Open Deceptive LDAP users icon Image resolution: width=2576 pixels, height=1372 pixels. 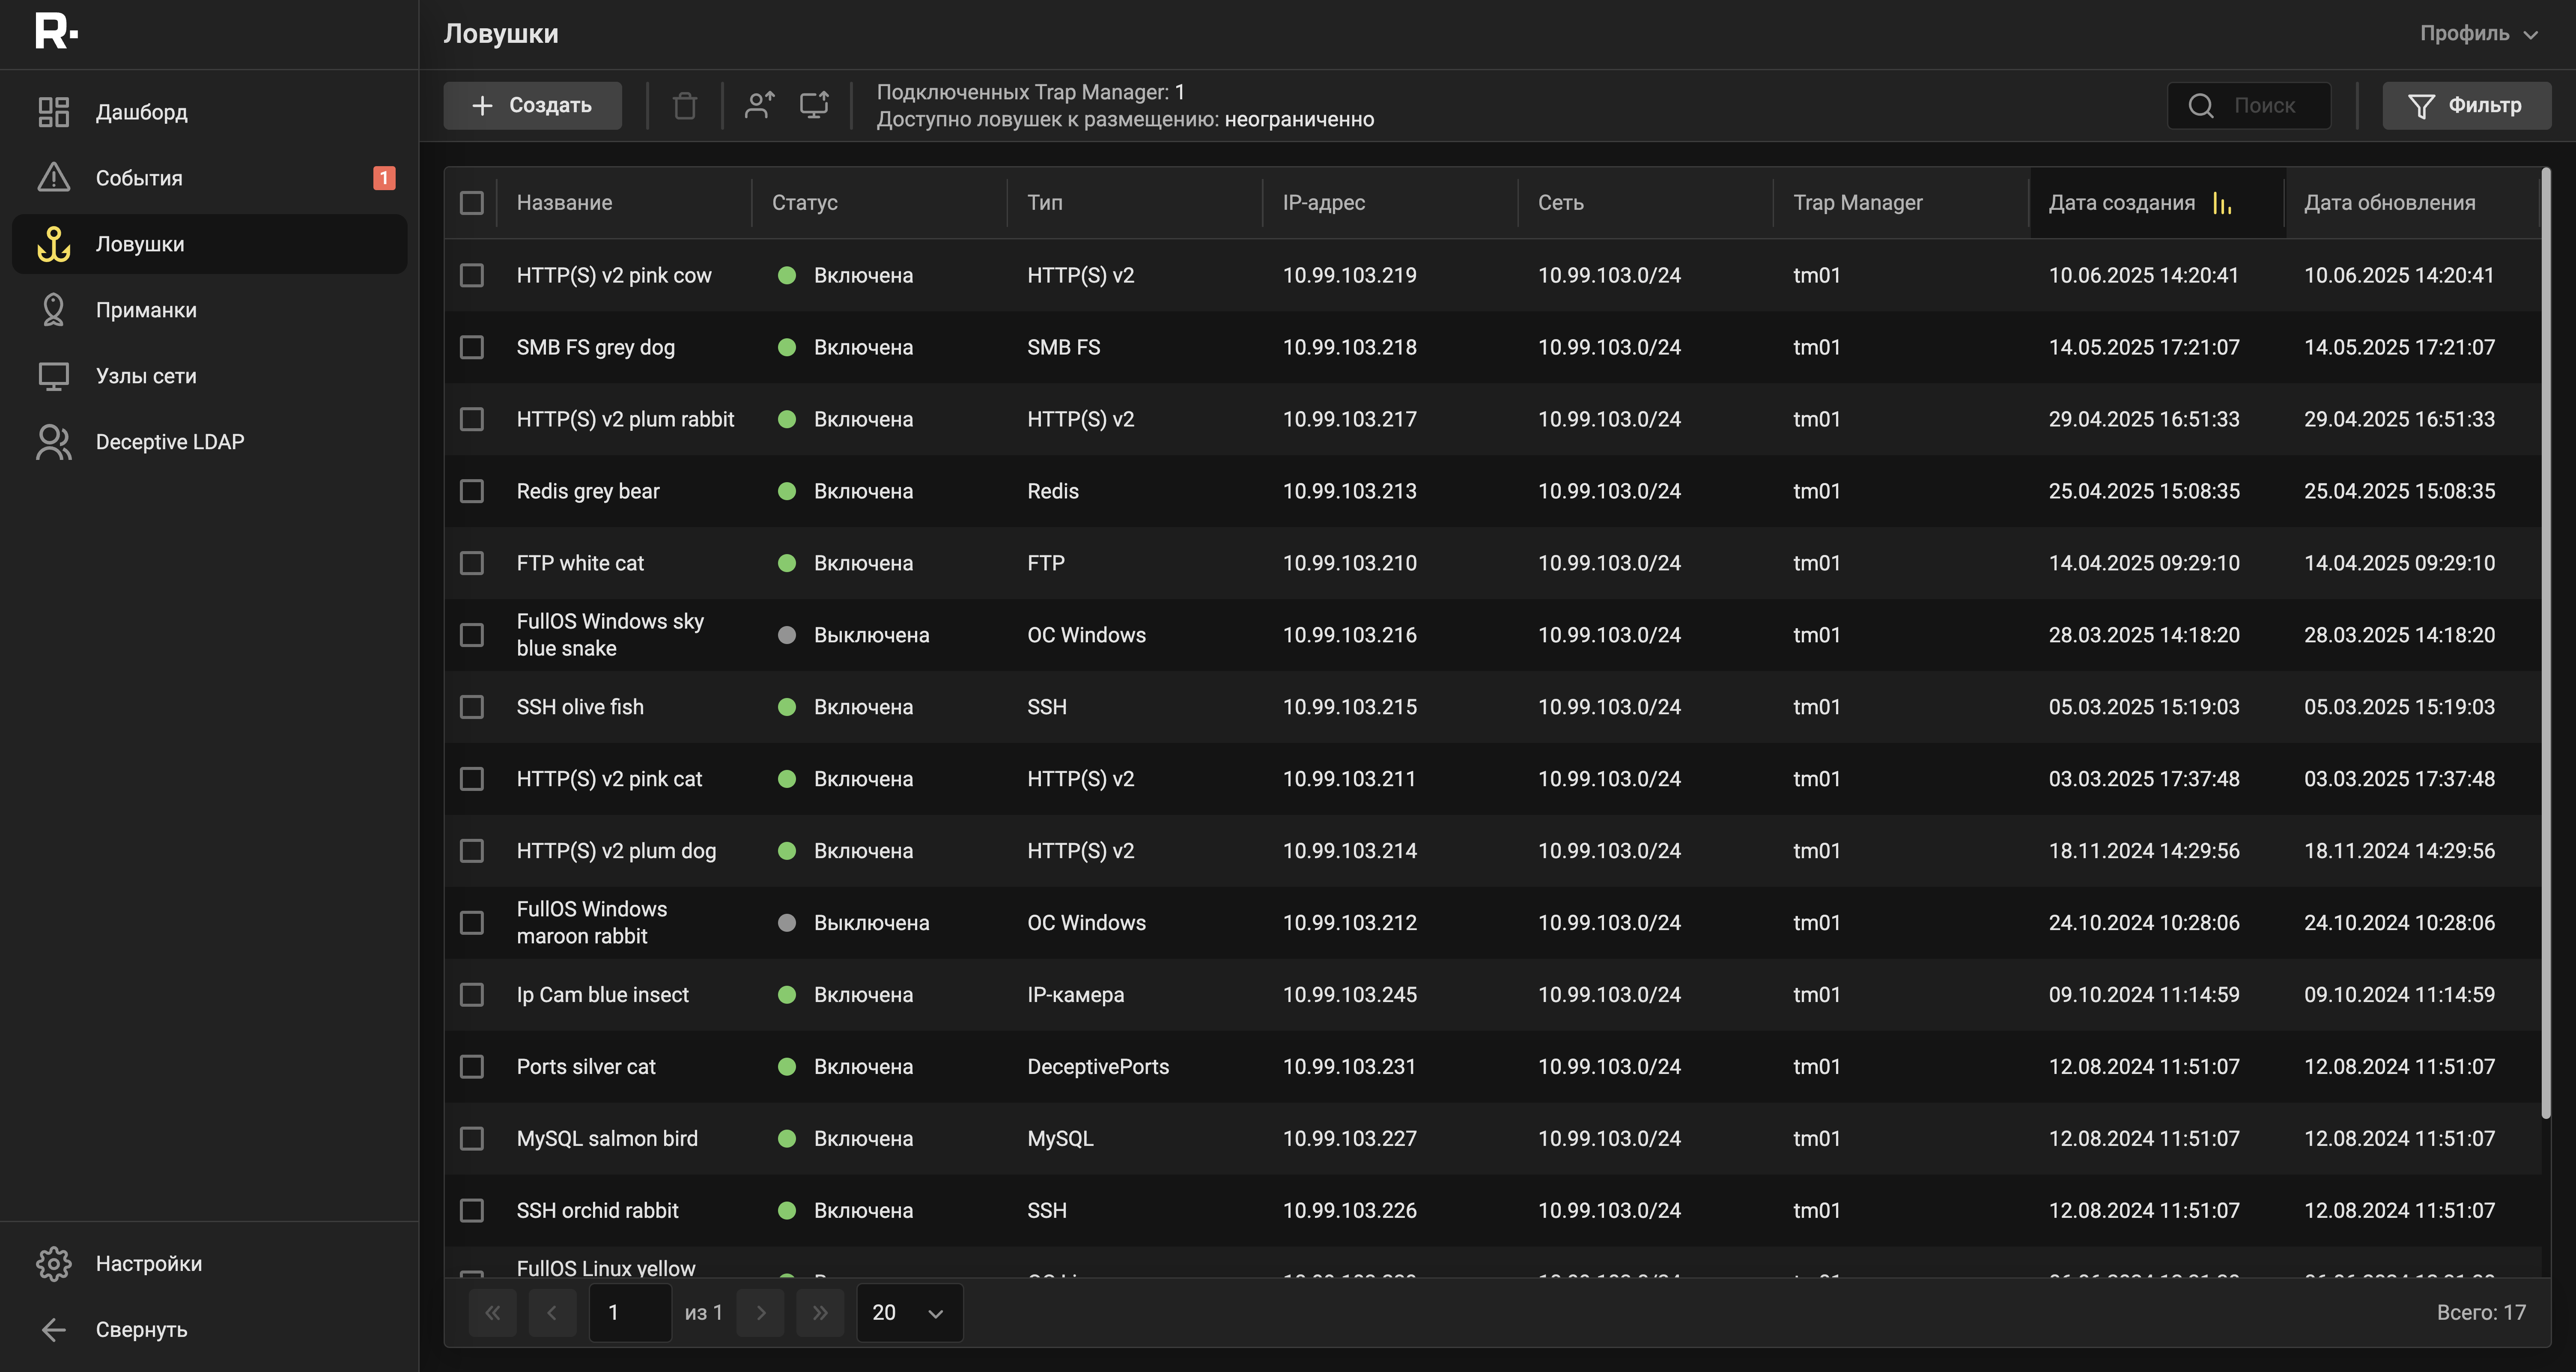tap(53, 442)
